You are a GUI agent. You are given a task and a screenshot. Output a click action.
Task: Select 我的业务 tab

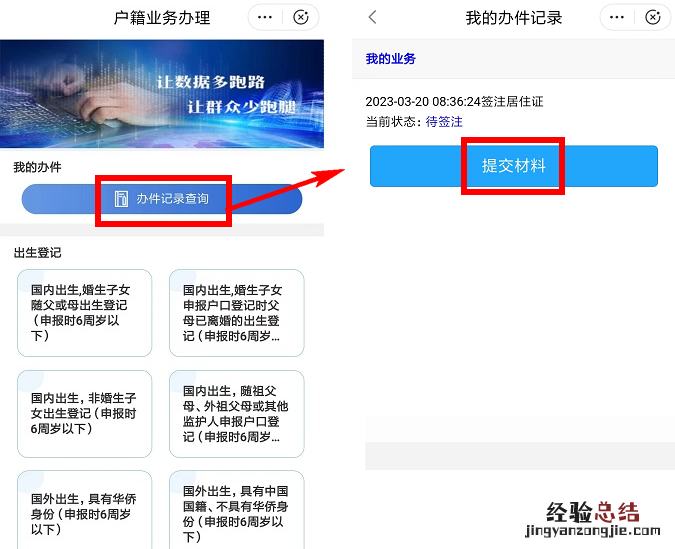click(x=390, y=59)
